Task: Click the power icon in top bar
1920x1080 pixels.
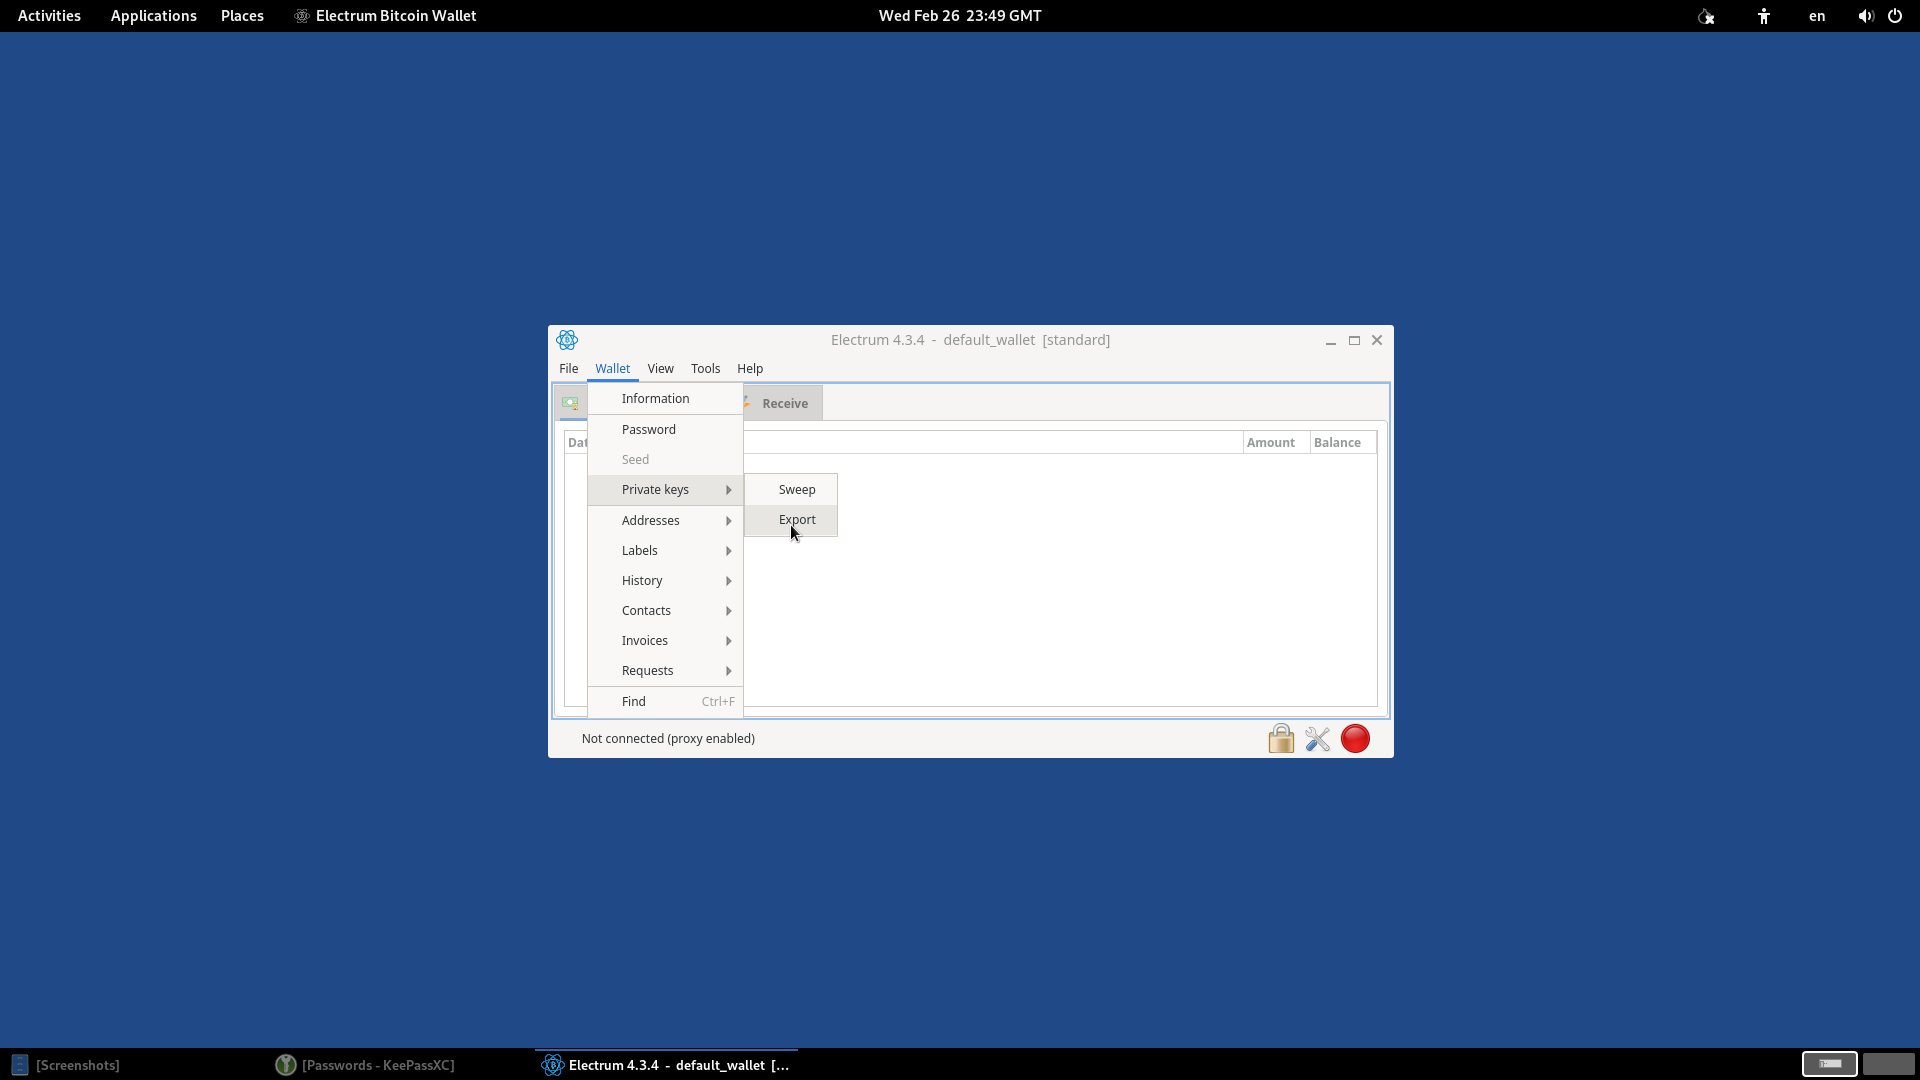Action: point(1895,16)
